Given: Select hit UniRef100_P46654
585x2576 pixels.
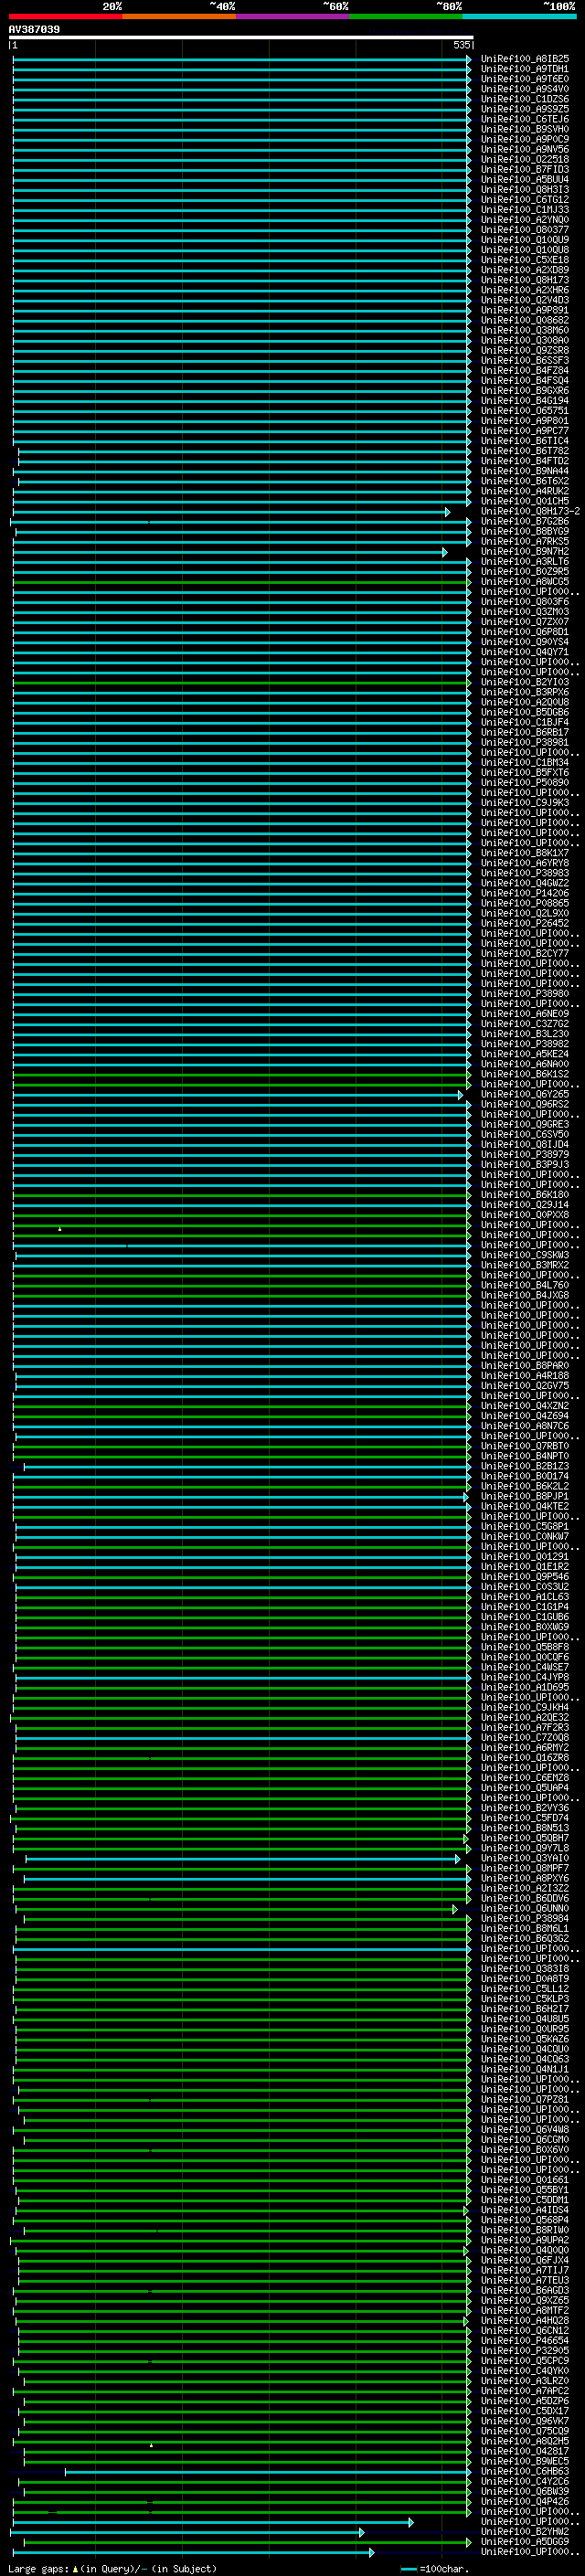Looking at the screenshot, I should (x=524, y=2341).
